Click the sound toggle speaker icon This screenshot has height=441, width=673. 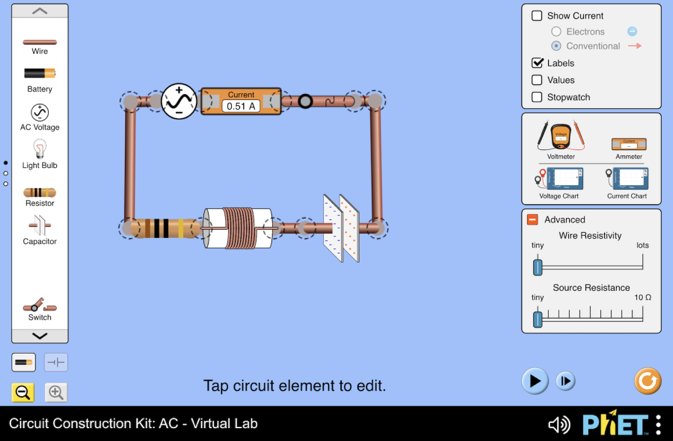tap(559, 425)
